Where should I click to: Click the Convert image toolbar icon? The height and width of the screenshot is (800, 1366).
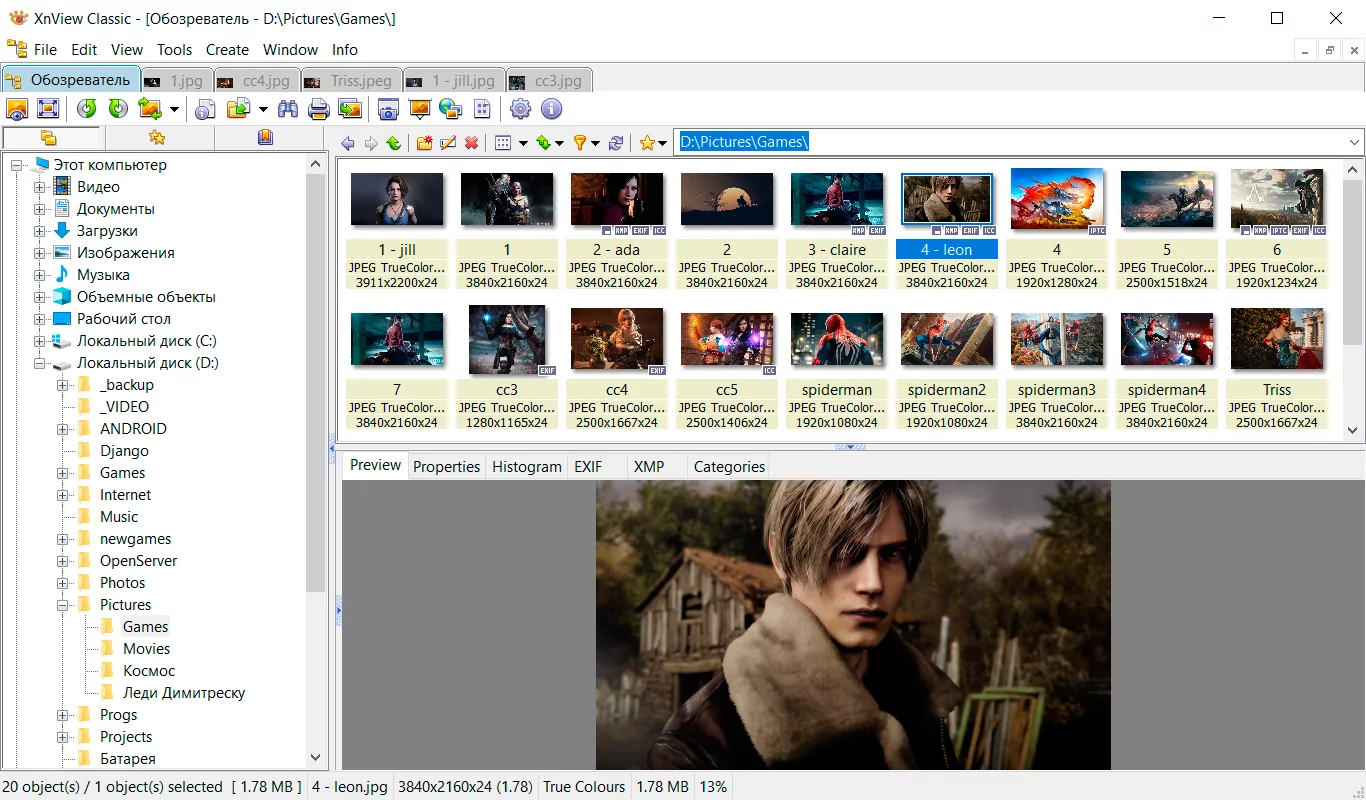150,109
